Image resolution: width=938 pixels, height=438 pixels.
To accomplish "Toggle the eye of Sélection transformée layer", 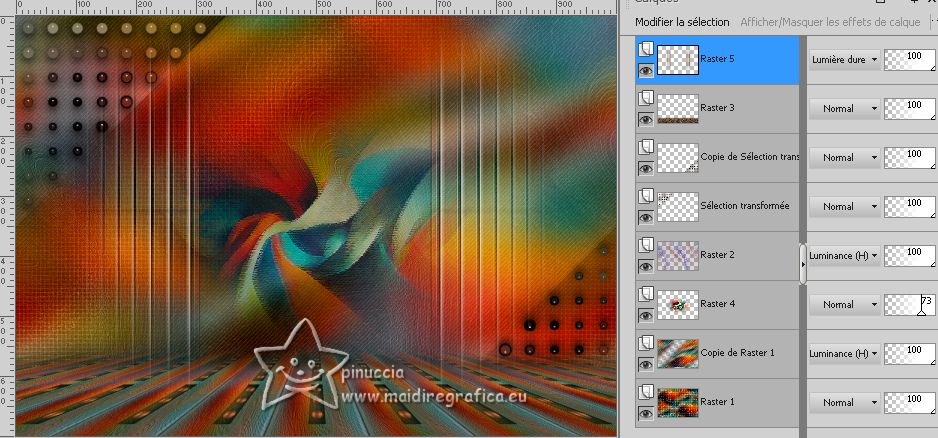I will 645,218.
